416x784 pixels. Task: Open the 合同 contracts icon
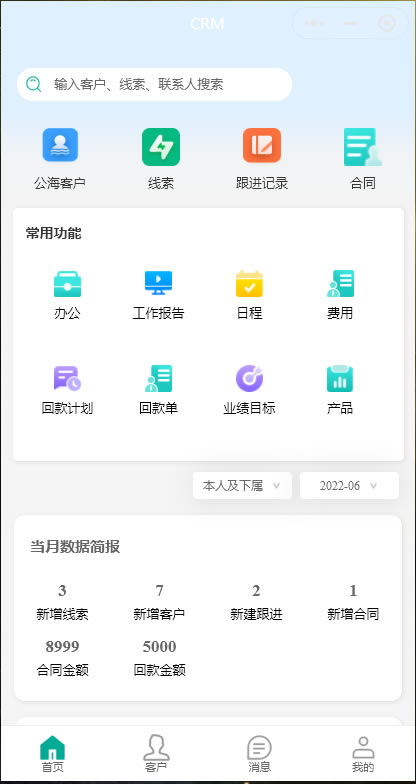[x=362, y=146]
